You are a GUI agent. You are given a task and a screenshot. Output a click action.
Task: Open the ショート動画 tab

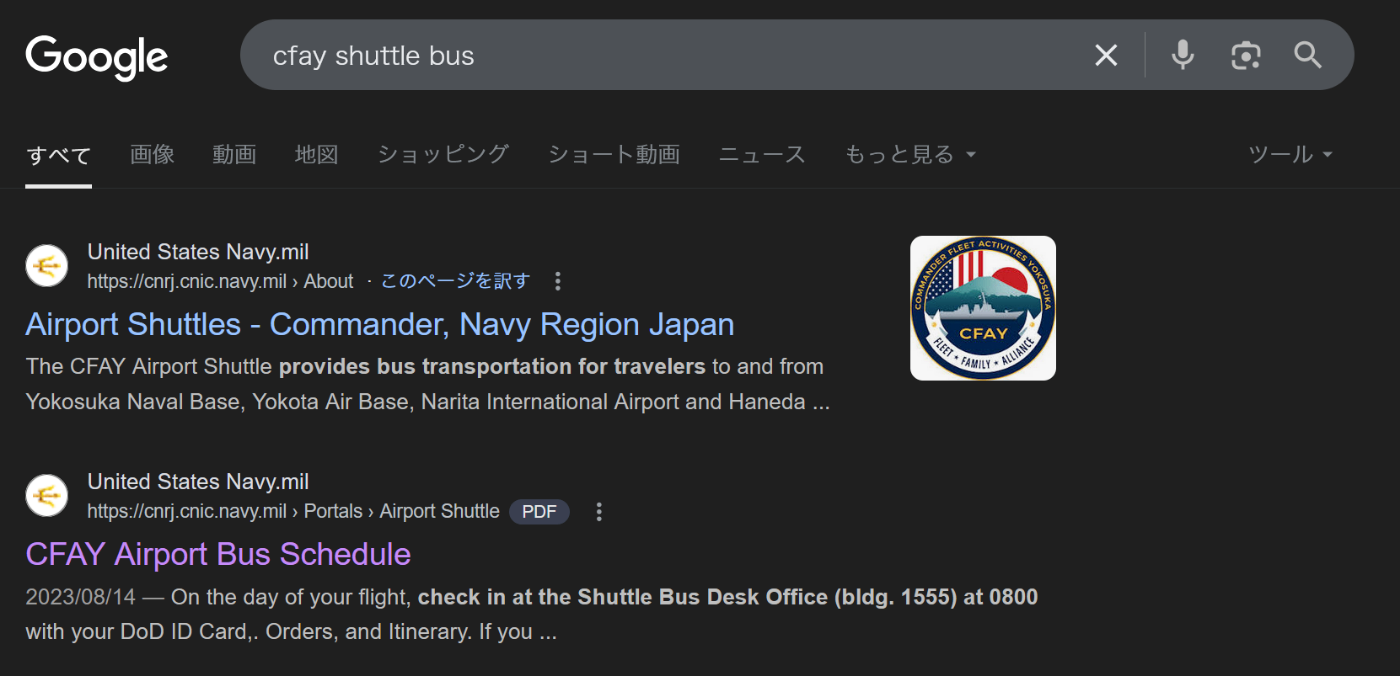point(614,154)
